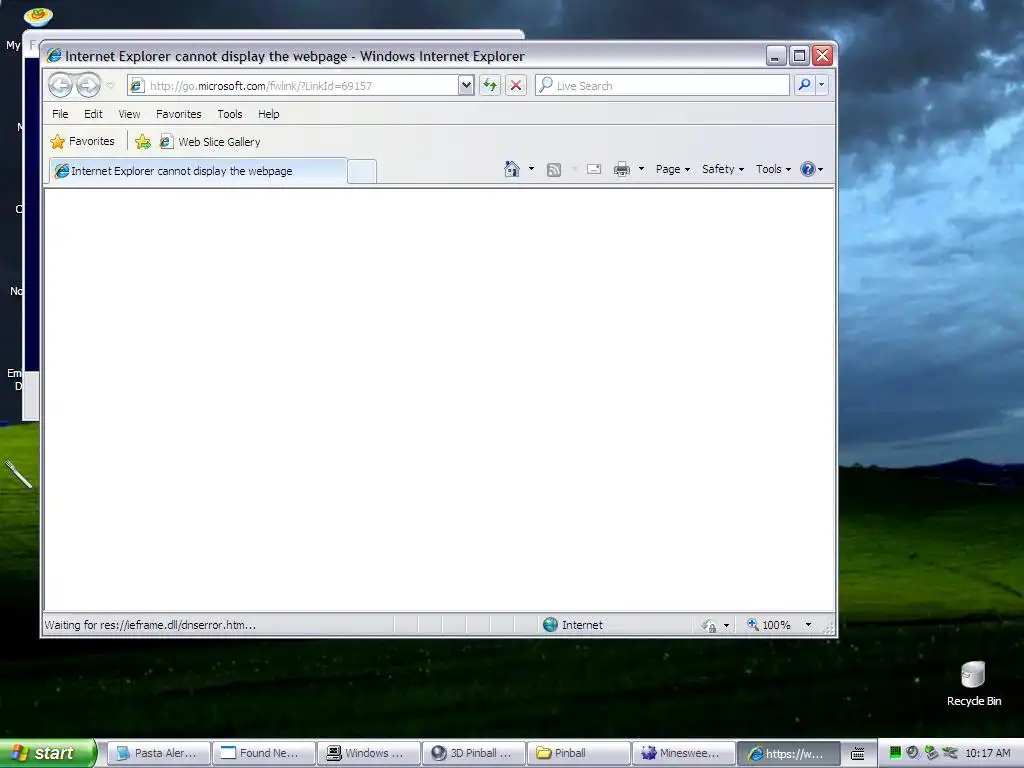Image resolution: width=1024 pixels, height=768 pixels.
Task: Open the Page command bar menu
Action: click(673, 169)
